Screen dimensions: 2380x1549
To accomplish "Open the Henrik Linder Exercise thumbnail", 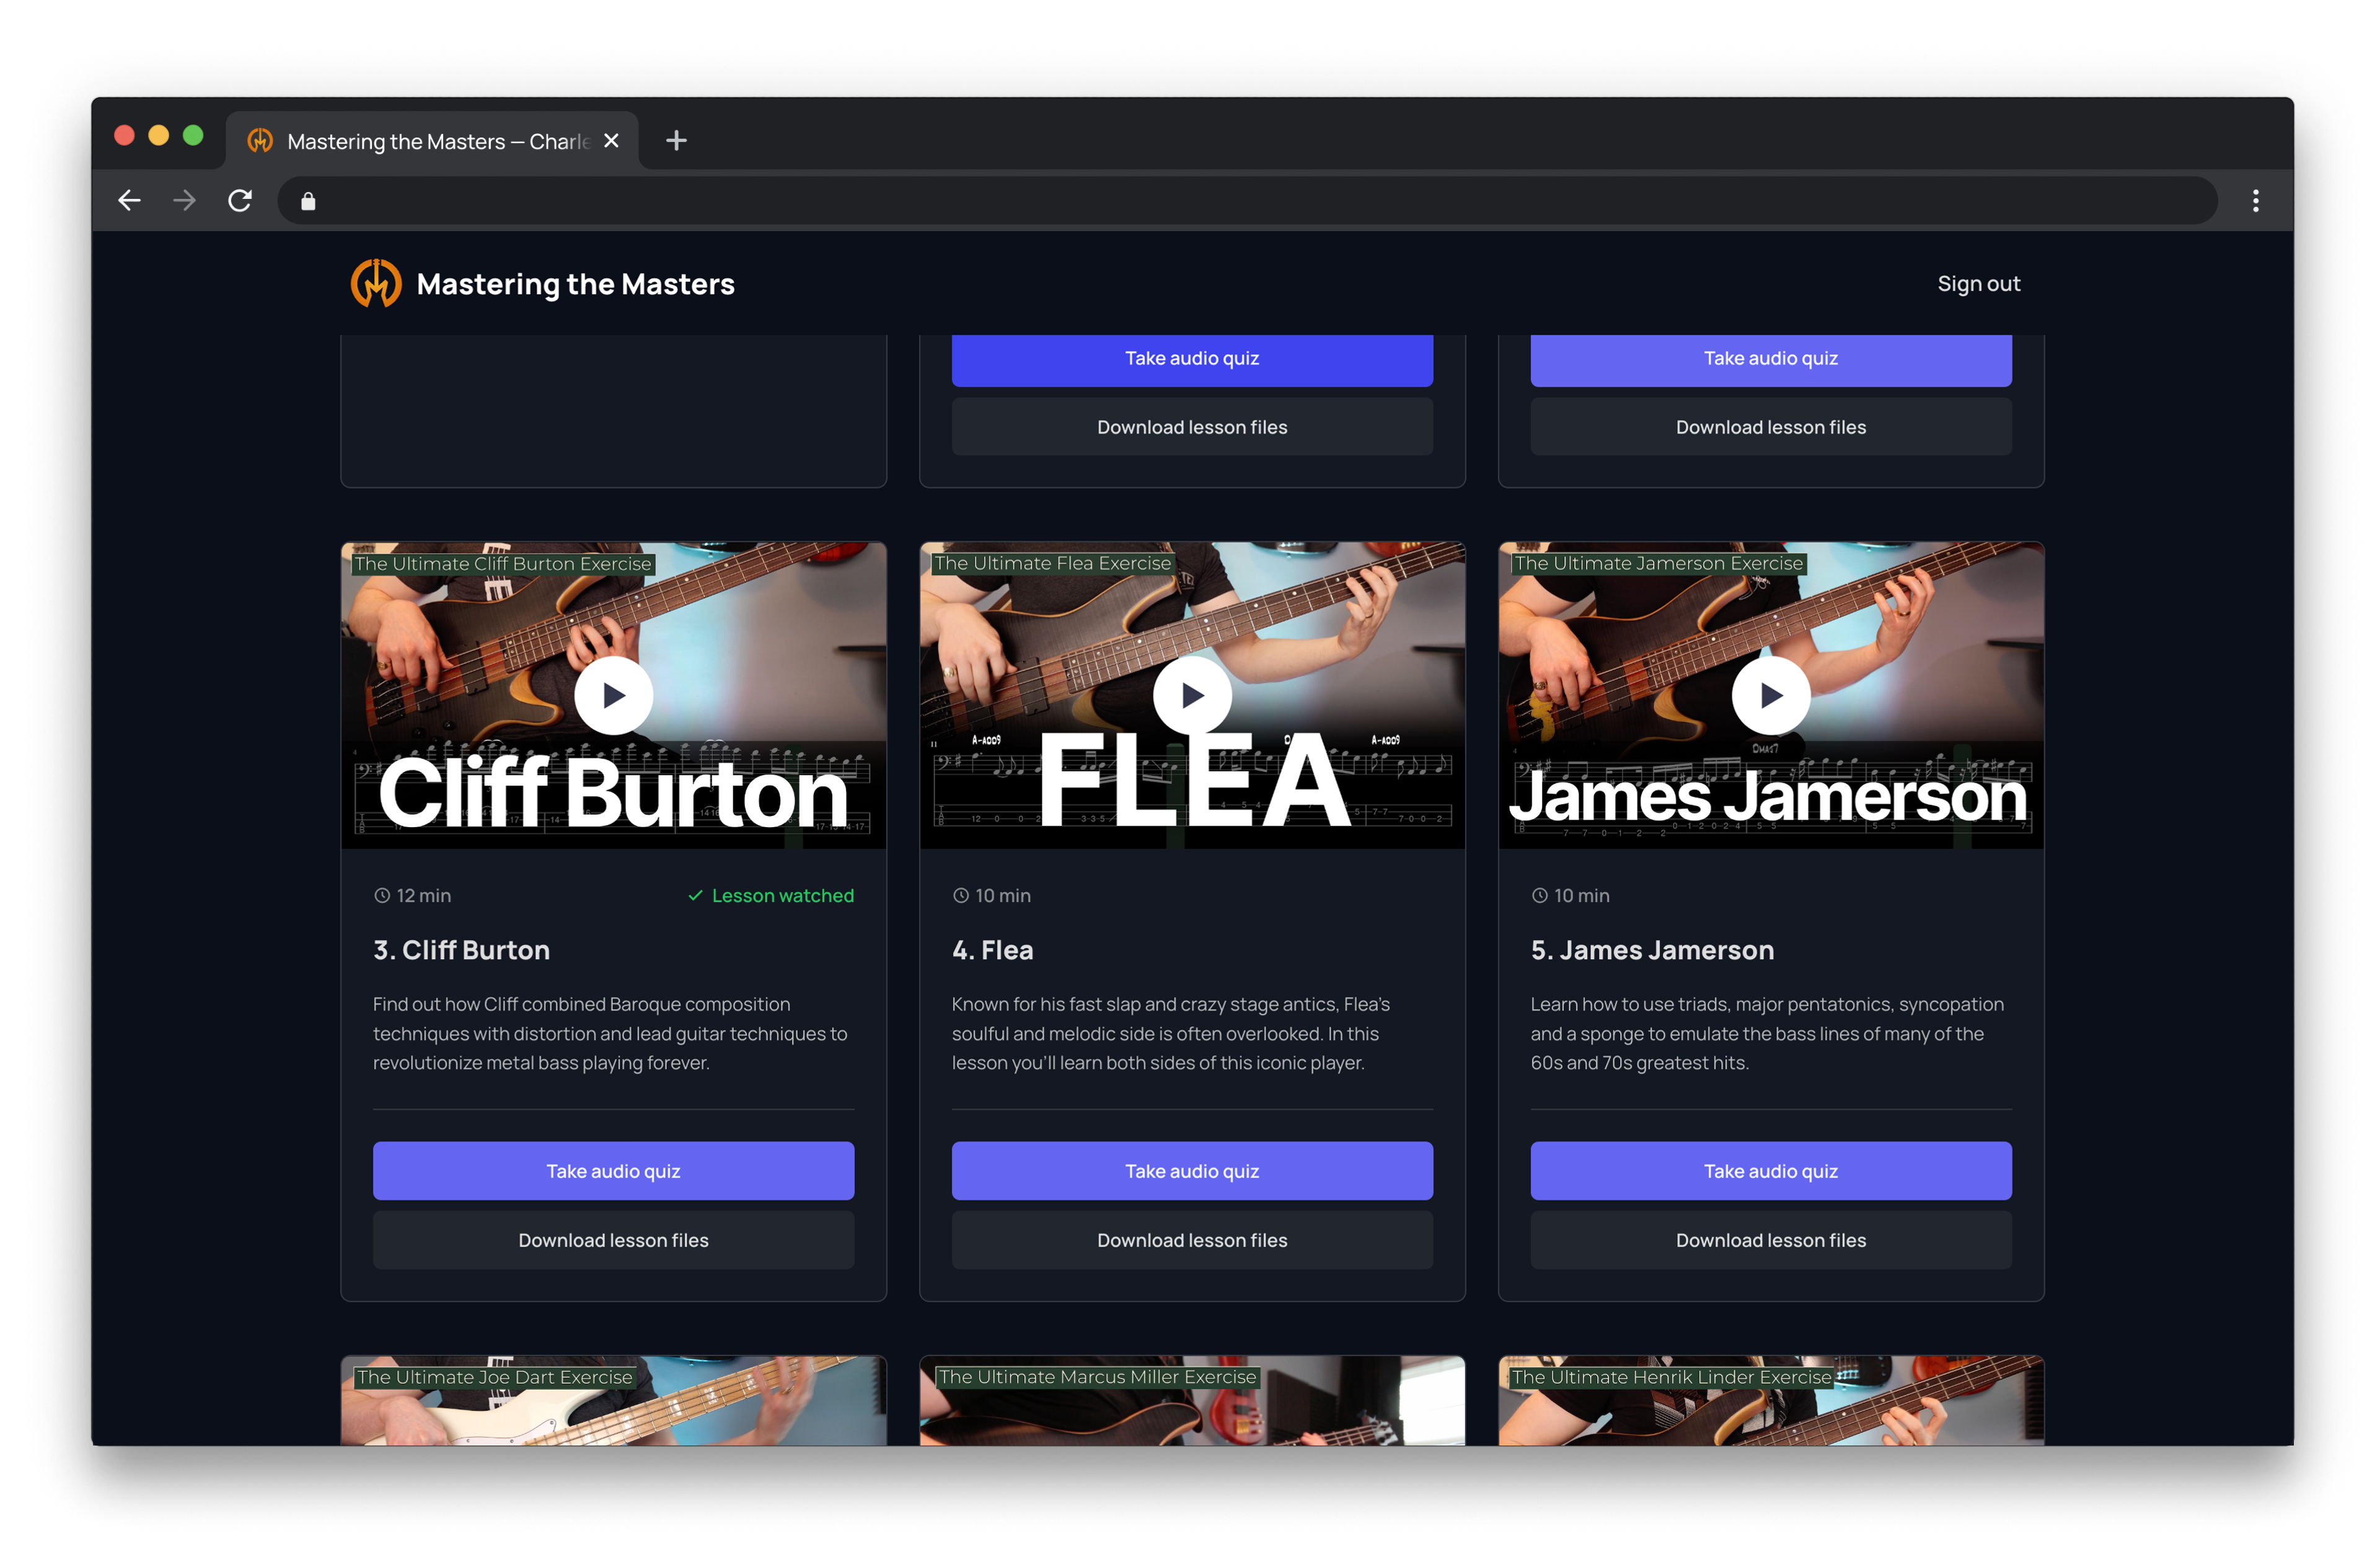I will click(1770, 1400).
